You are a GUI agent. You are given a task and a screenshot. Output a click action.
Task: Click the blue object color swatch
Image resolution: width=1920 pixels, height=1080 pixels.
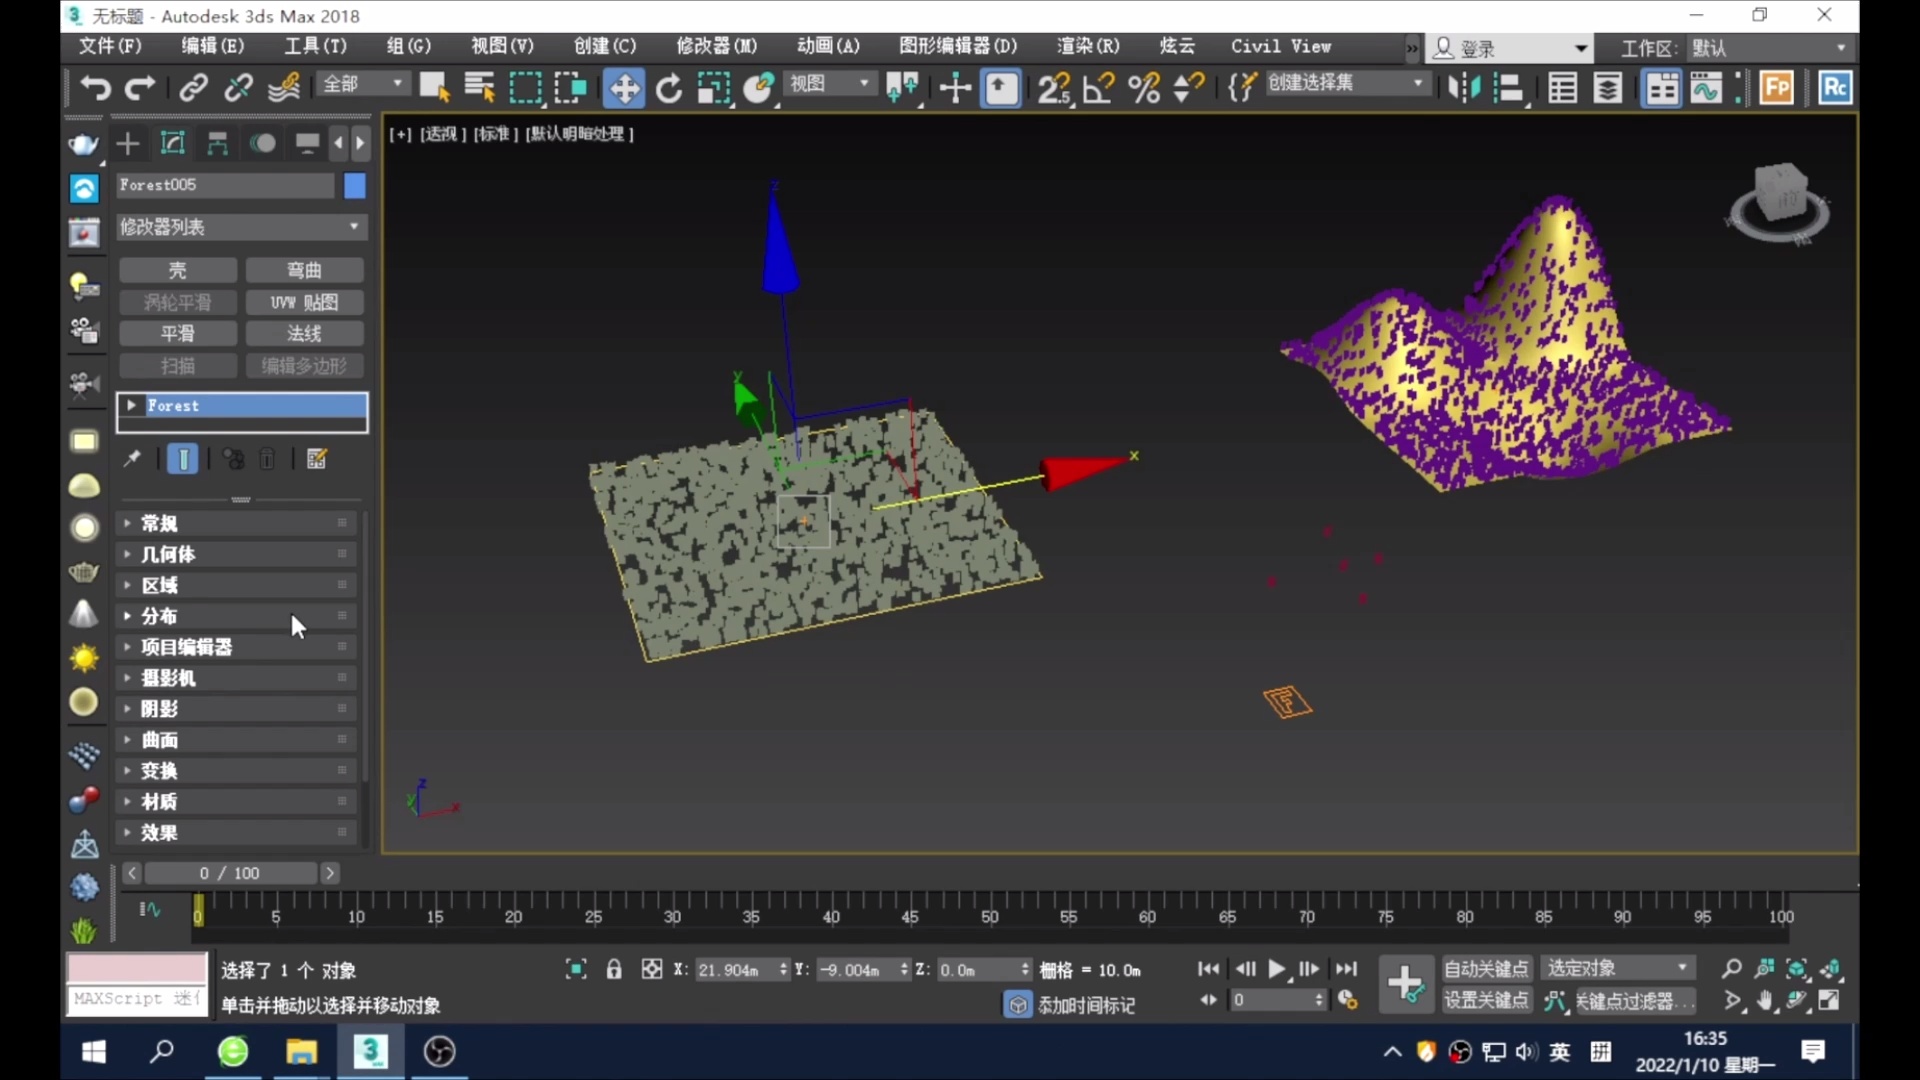pyautogui.click(x=355, y=185)
